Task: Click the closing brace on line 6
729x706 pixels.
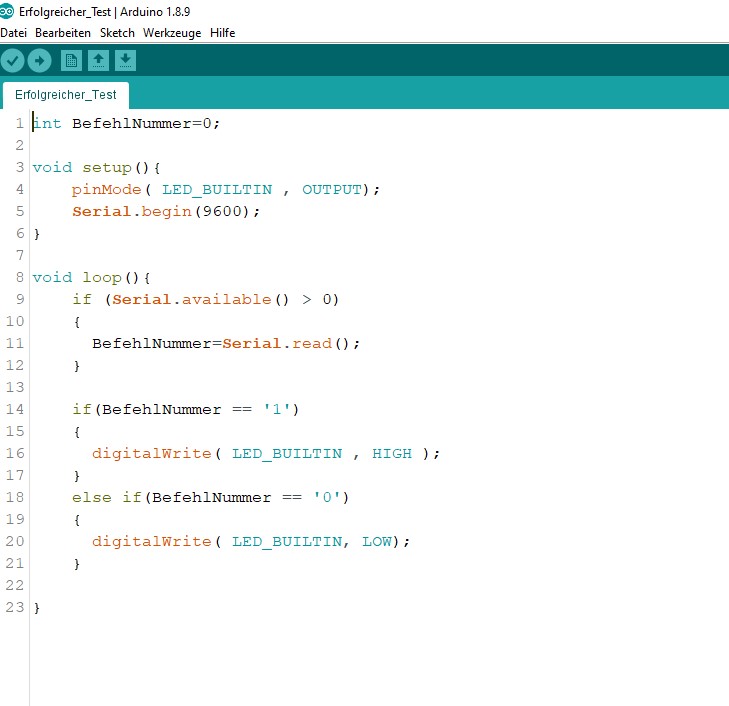Action: pos(37,234)
